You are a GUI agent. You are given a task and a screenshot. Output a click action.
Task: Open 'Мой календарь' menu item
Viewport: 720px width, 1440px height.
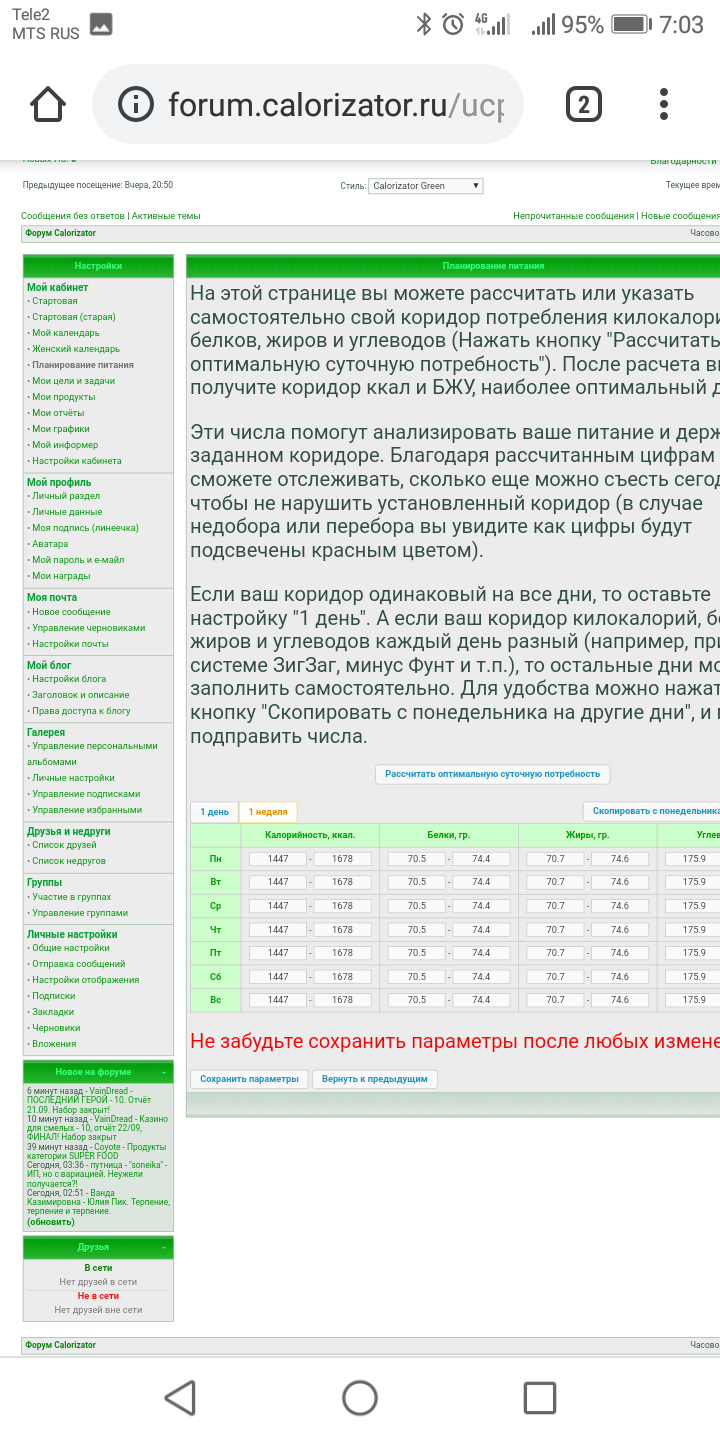coord(66,333)
